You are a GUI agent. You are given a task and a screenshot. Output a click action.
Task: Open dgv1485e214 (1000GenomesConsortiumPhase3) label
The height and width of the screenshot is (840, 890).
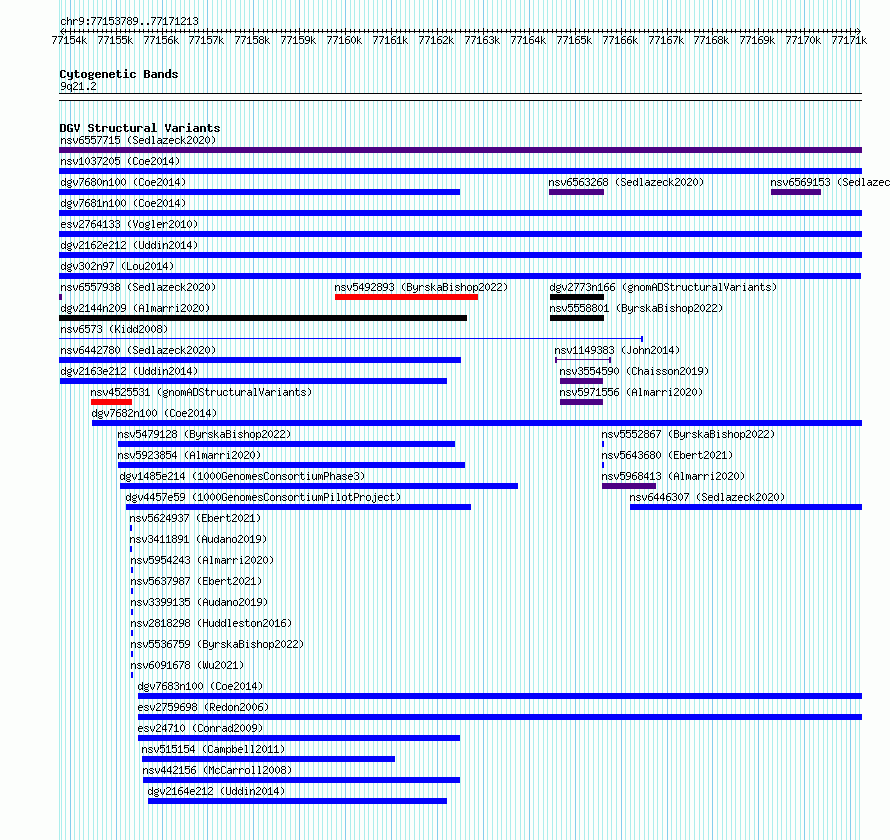242,476
